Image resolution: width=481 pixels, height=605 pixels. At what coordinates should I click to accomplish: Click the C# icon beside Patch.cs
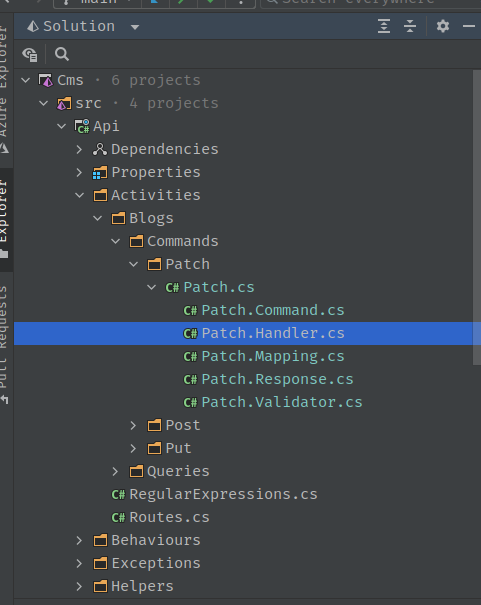coord(172,287)
